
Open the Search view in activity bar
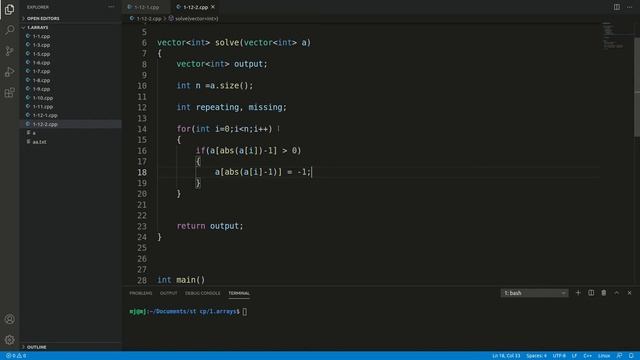[9, 30]
